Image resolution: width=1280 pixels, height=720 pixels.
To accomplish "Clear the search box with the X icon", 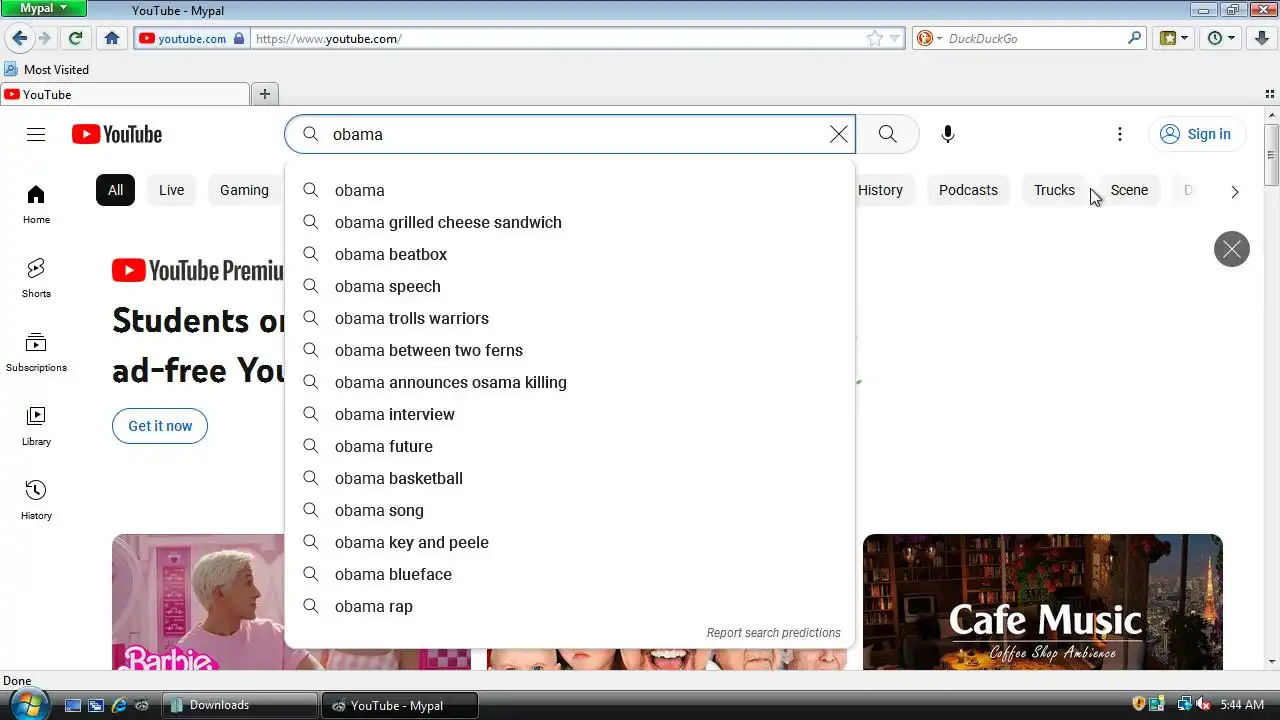I will (839, 134).
